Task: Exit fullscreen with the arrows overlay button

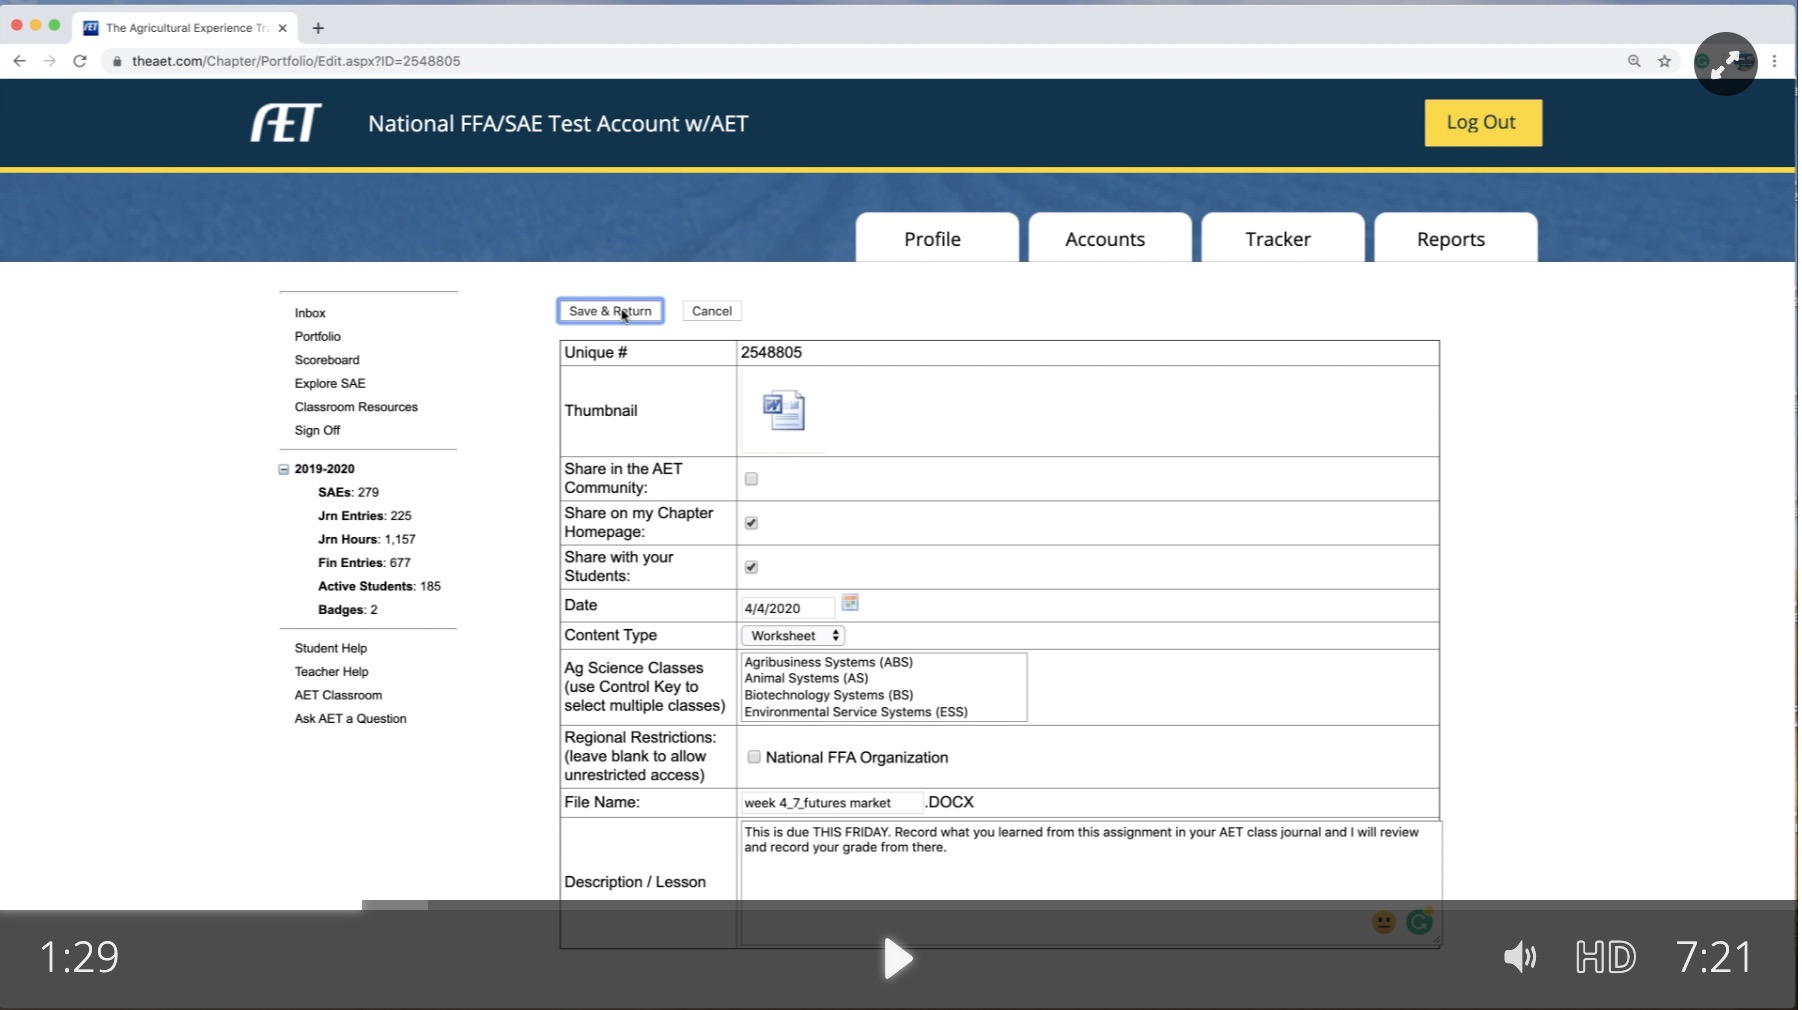Action: point(1726,64)
